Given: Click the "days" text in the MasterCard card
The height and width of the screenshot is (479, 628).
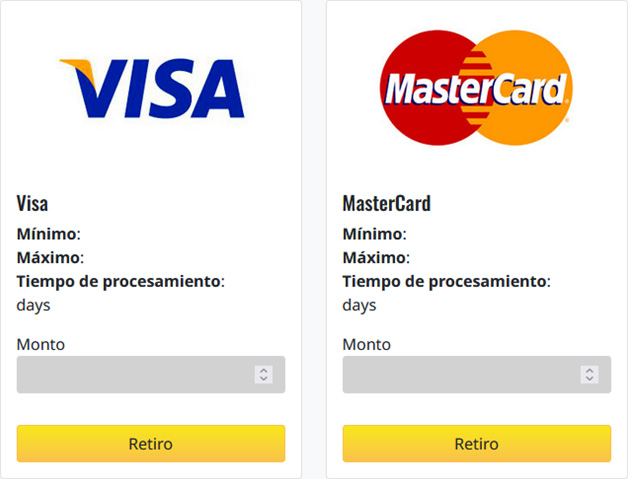Looking at the screenshot, I should pos(359,305).
